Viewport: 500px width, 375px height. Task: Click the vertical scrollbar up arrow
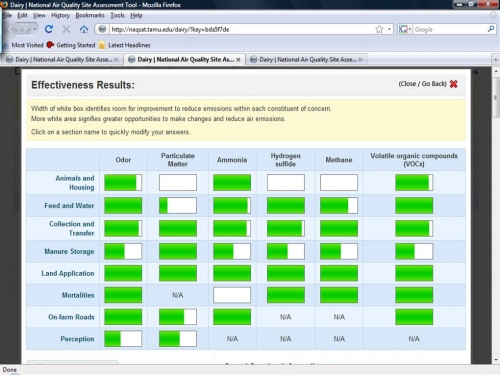click(496, 71)
